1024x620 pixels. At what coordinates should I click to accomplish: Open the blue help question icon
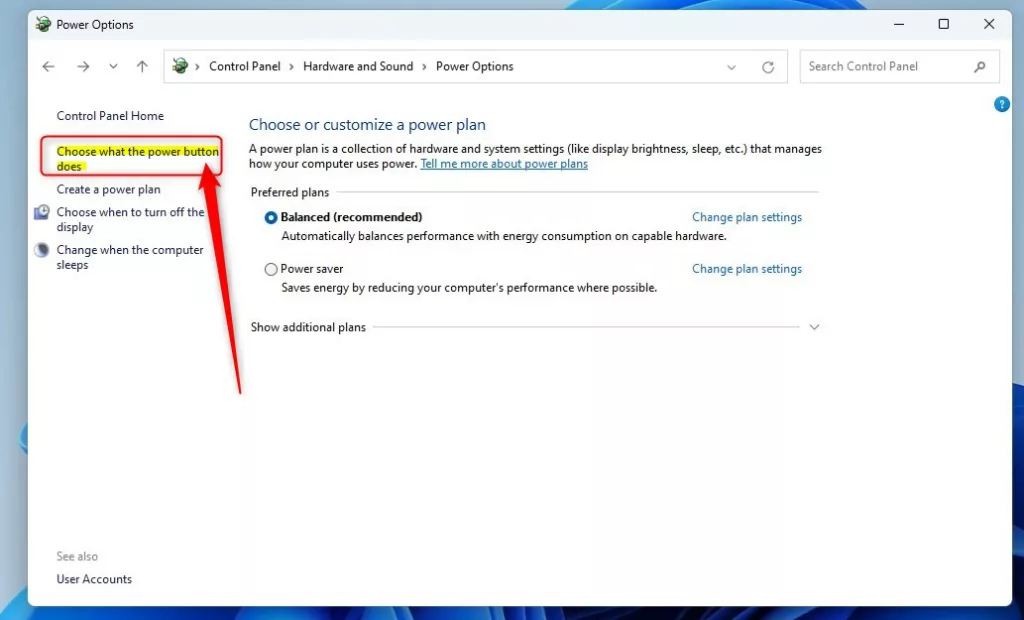pos(1002,105)
